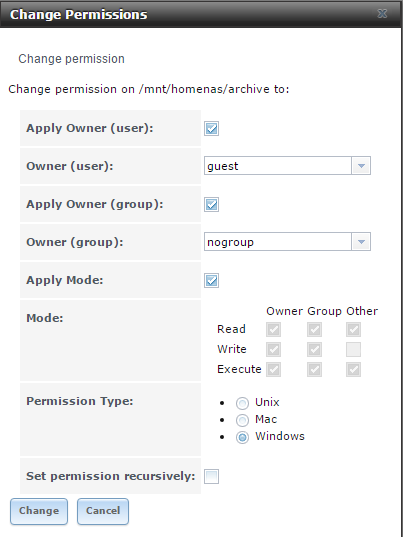Enable Other Write permission checkbox
Image resolution: width=403 pixels, height=537 pixels.
coord(353,349)
